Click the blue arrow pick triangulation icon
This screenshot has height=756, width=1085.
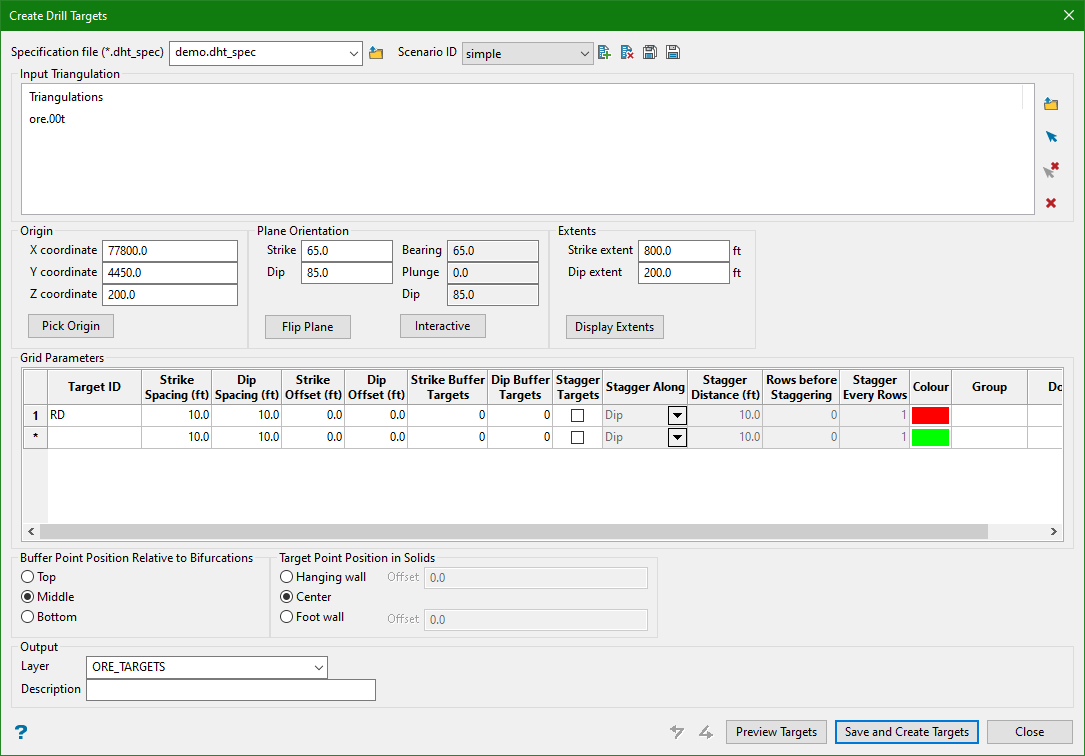click(x=1051, y=137)
